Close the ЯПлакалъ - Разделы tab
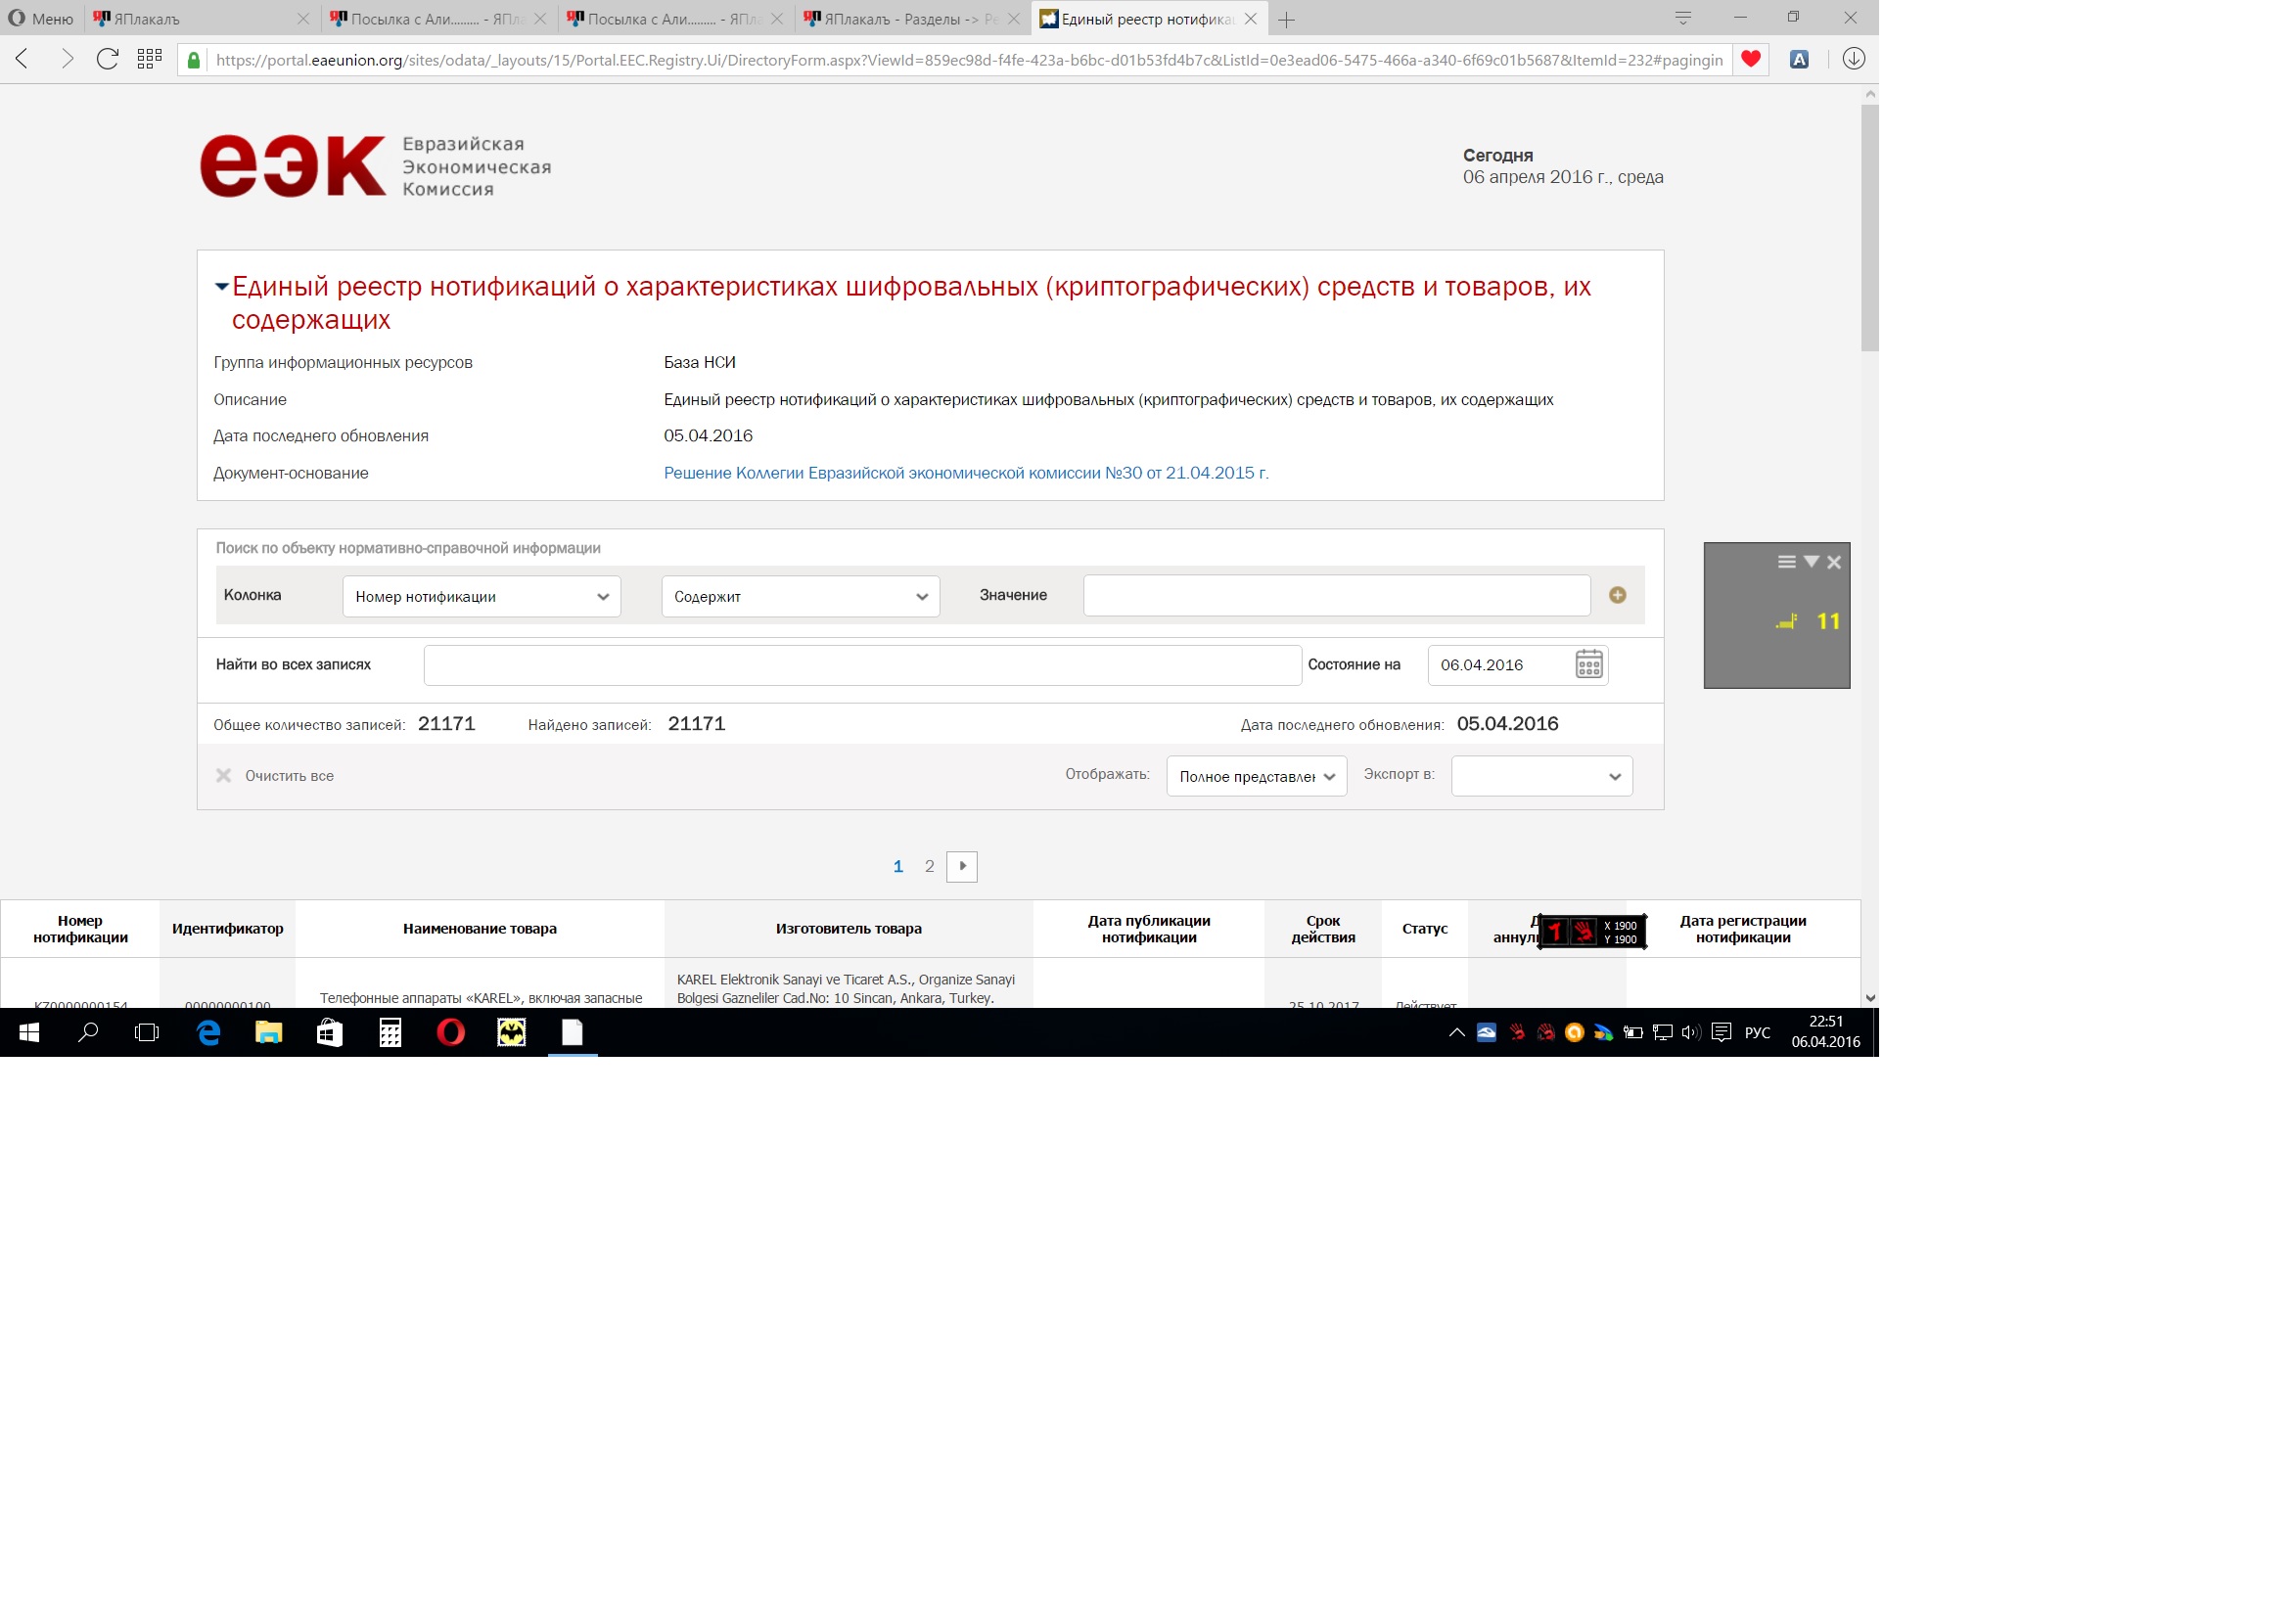Screen dimensions: 2296x1597 (1014, 19)
